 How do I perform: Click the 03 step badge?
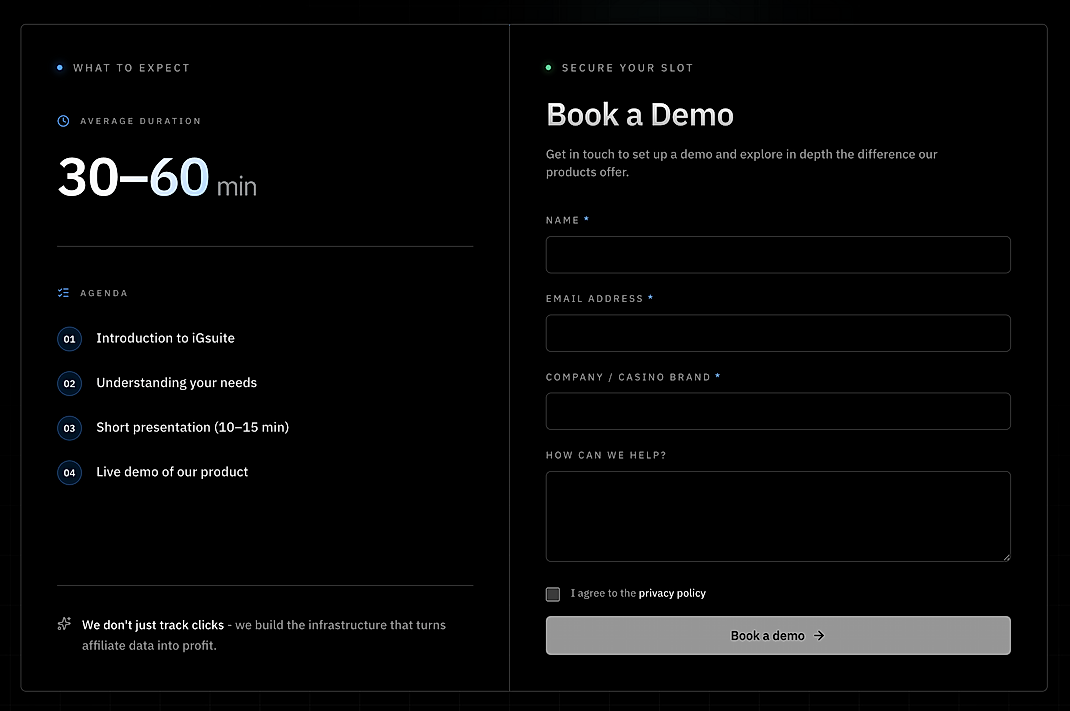[70, 428]
